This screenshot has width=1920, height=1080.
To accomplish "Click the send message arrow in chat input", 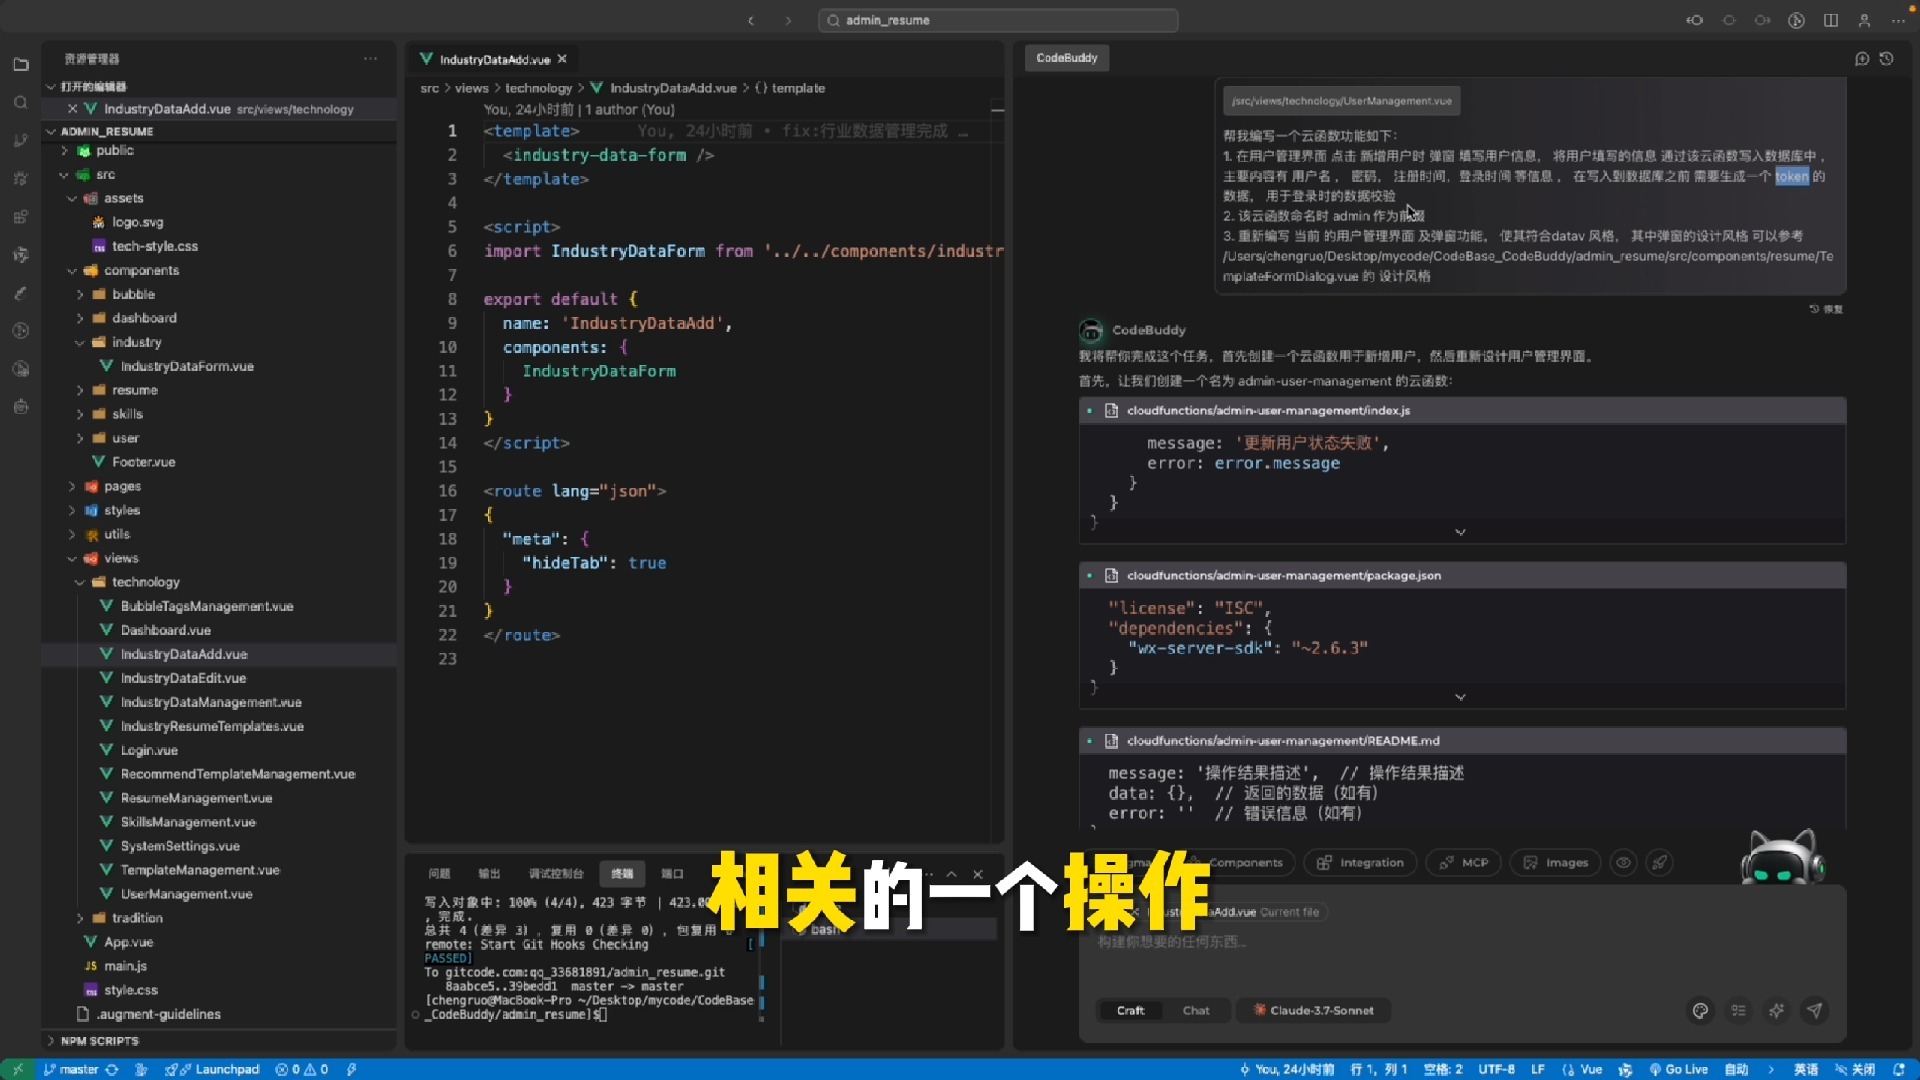I will click(x=1814, y=1011).
